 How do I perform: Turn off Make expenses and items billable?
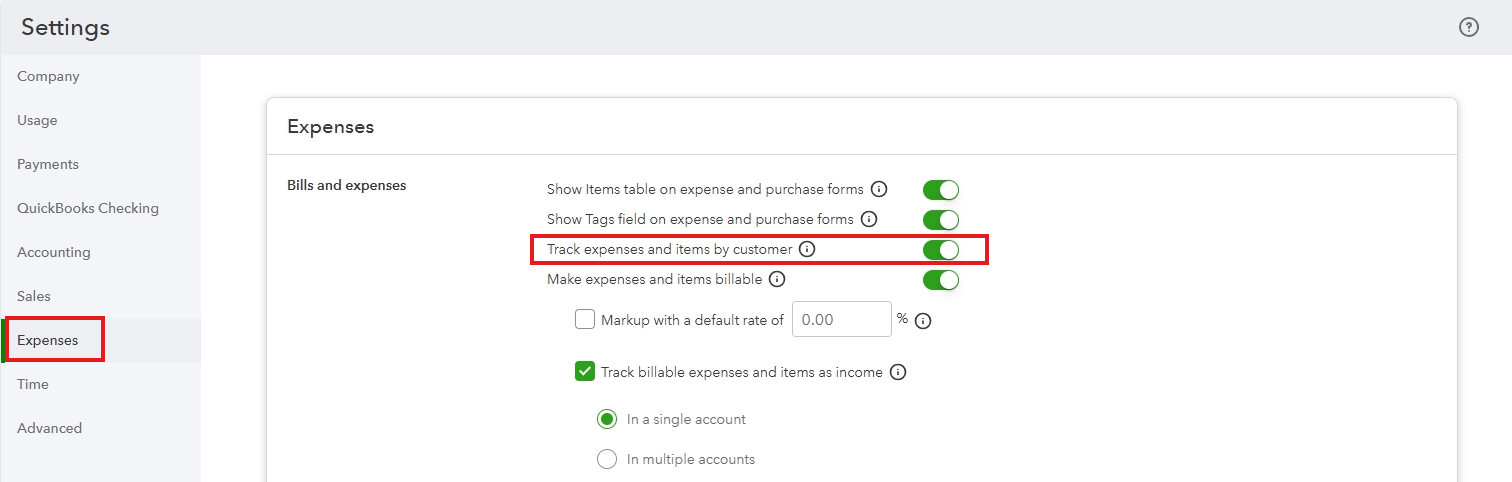(x=940, y=280)
